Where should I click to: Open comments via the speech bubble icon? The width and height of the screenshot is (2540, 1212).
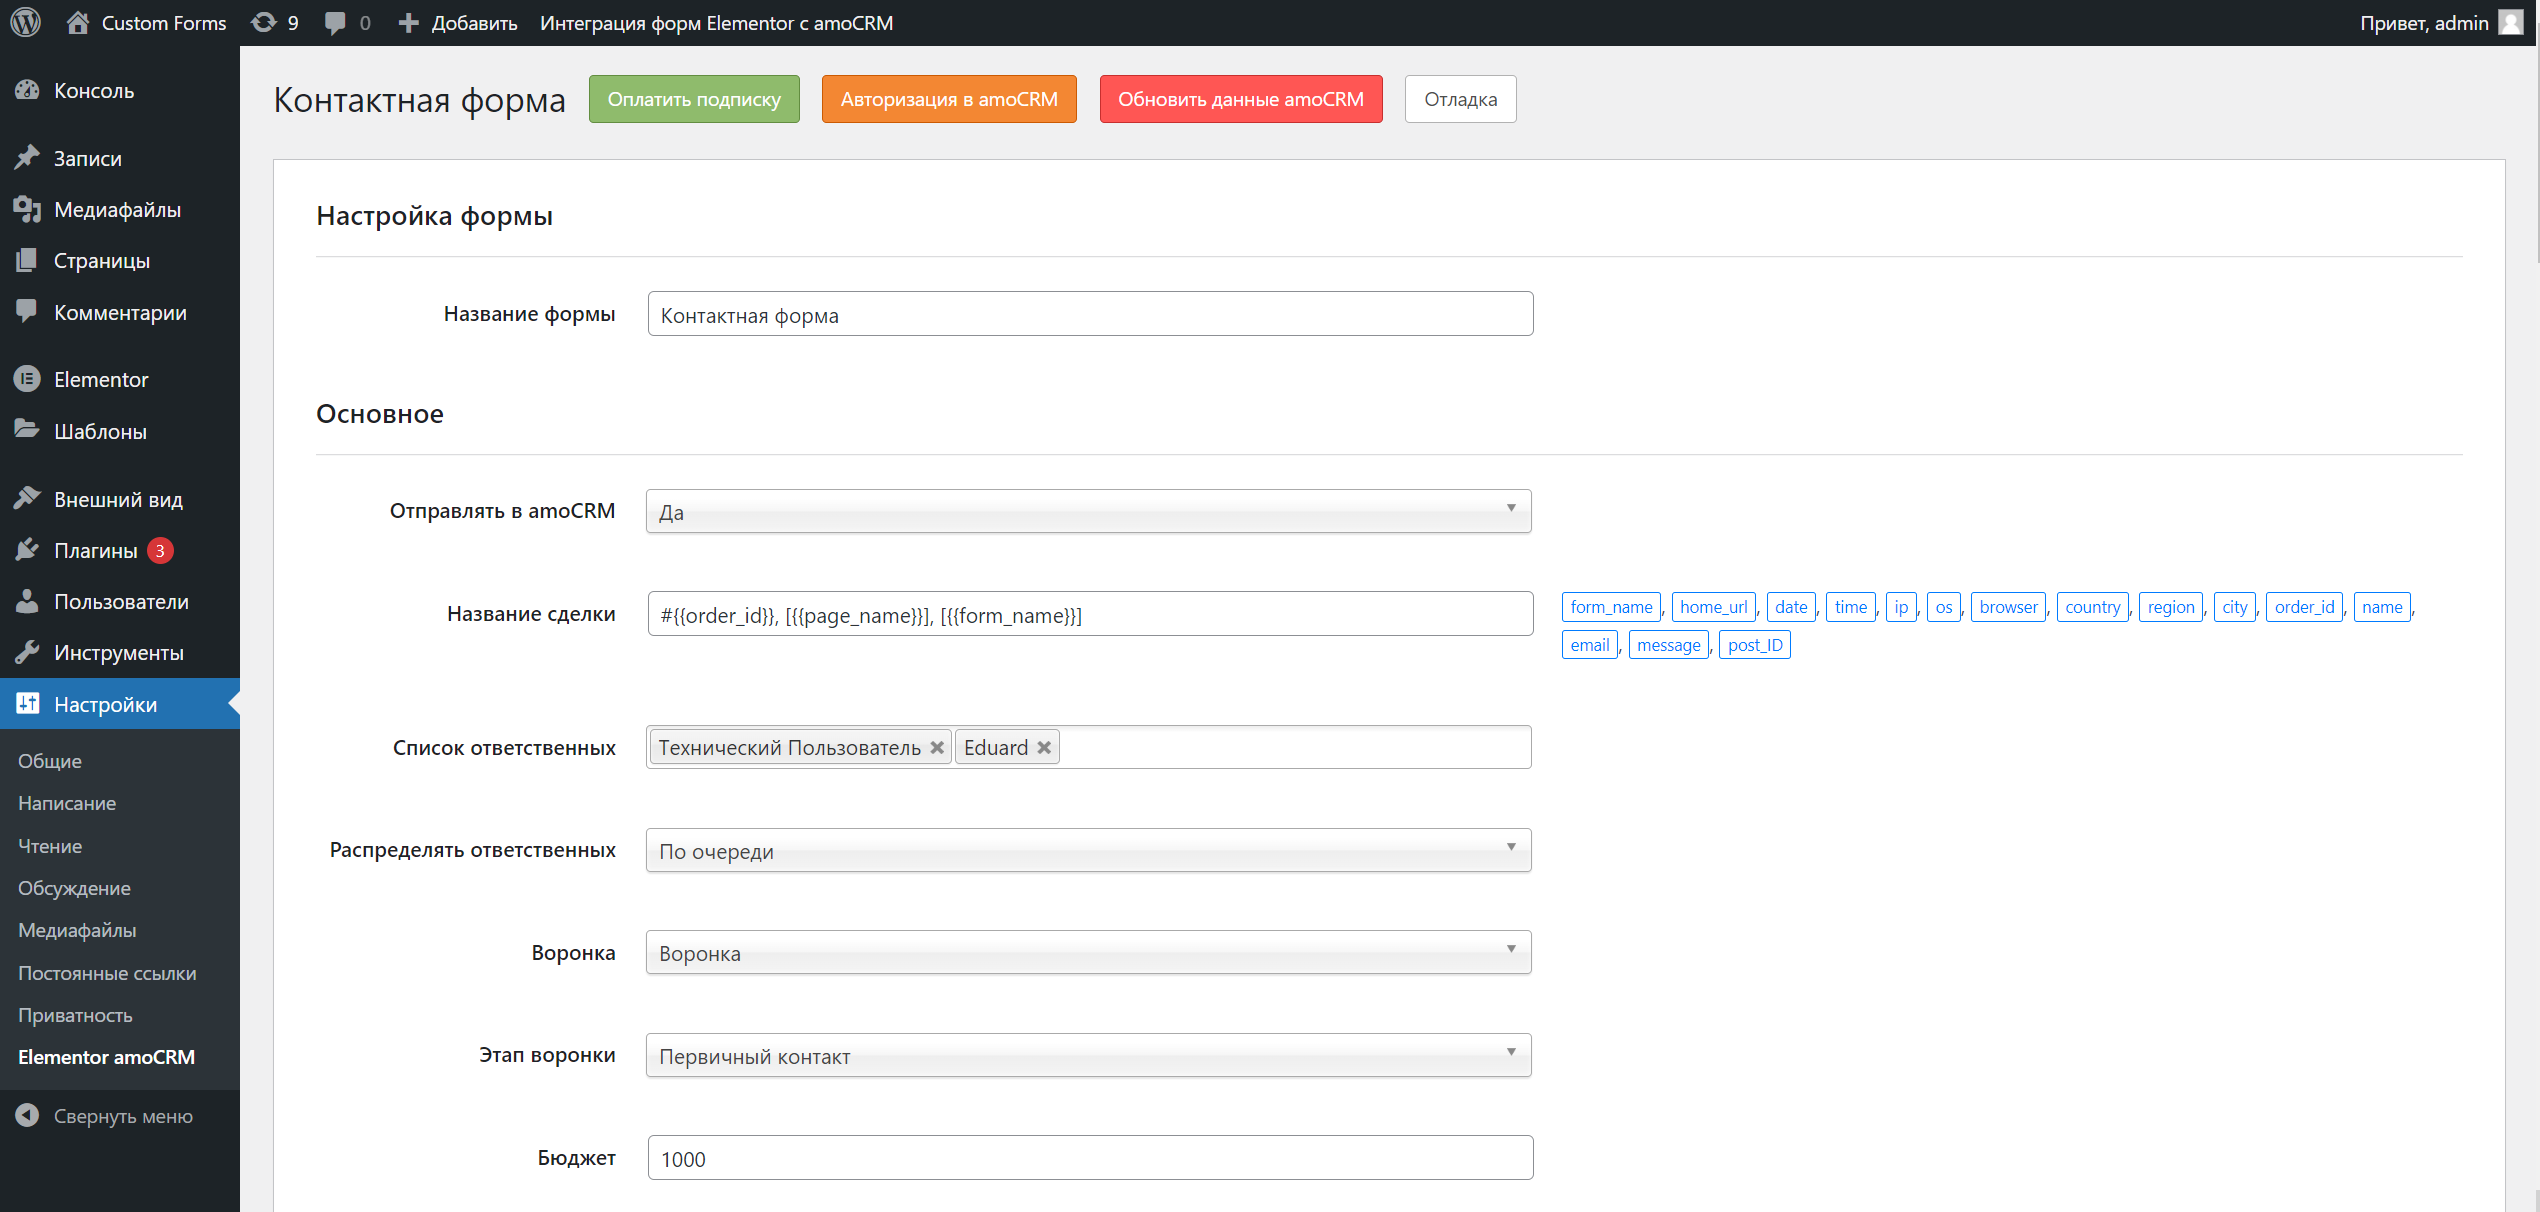[x=336, y=22]
